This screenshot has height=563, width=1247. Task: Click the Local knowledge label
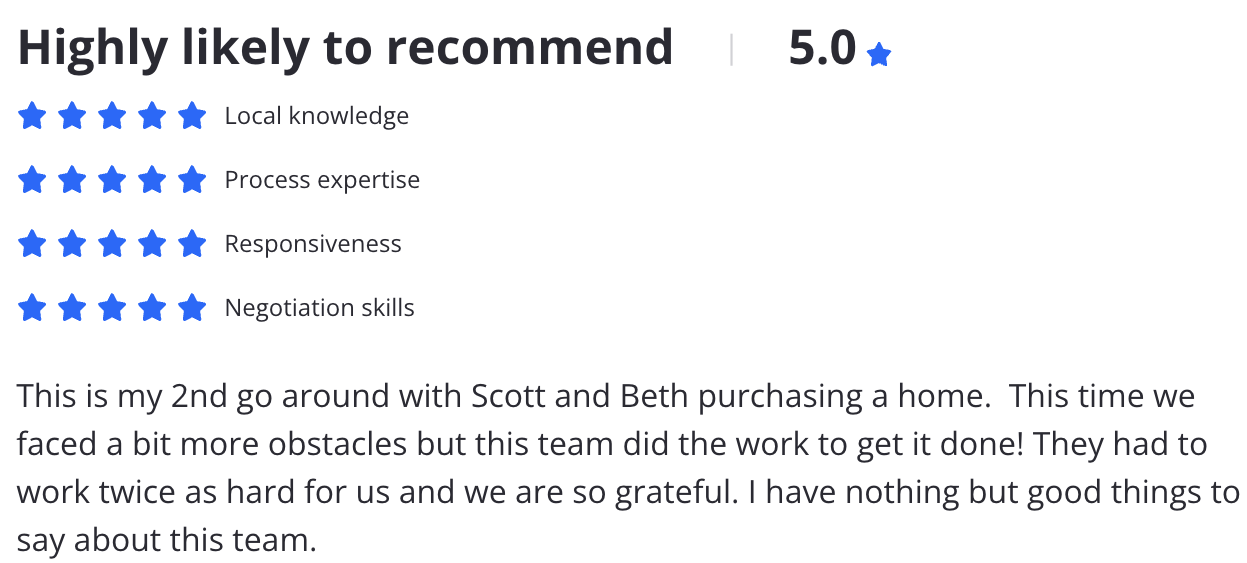(x=317, y=117)
